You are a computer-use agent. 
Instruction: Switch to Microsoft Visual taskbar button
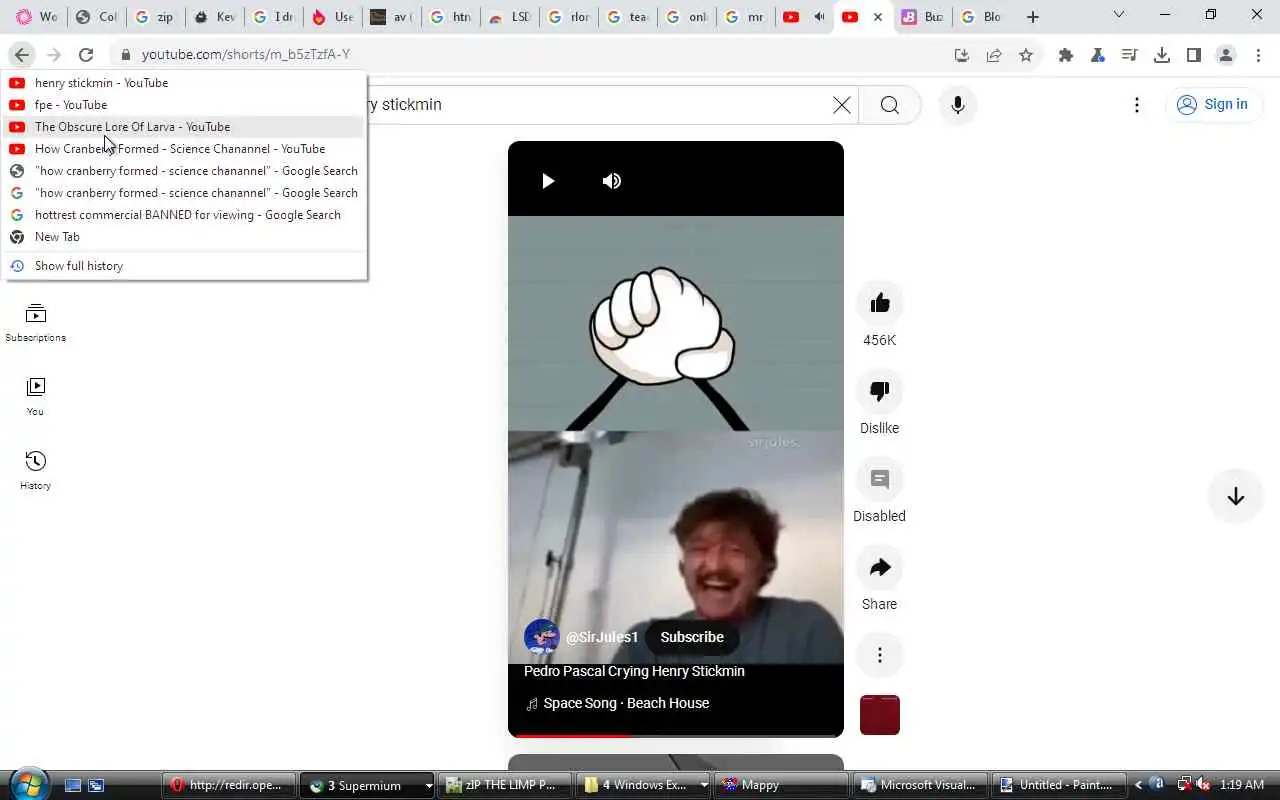click(920, 785)
